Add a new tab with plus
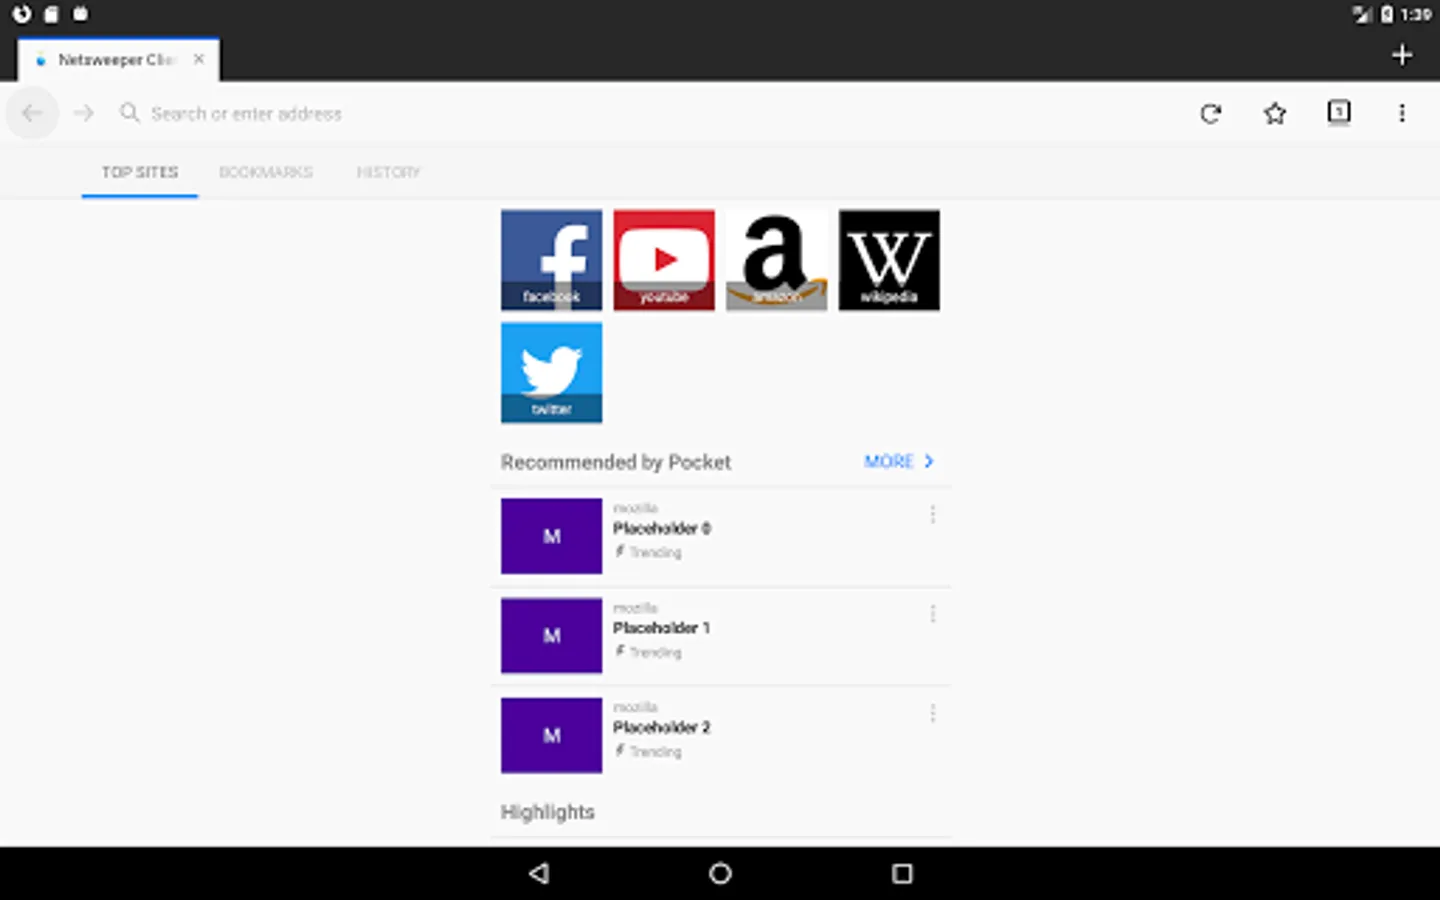 click(1402, 55)
